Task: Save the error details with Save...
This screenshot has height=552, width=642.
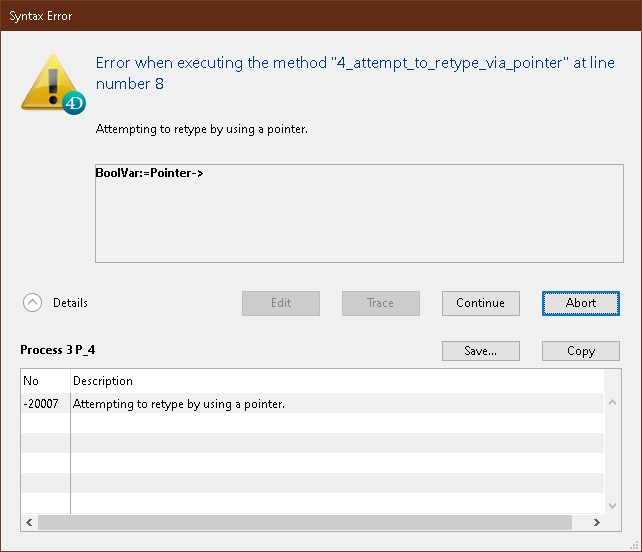Action: 480,351
